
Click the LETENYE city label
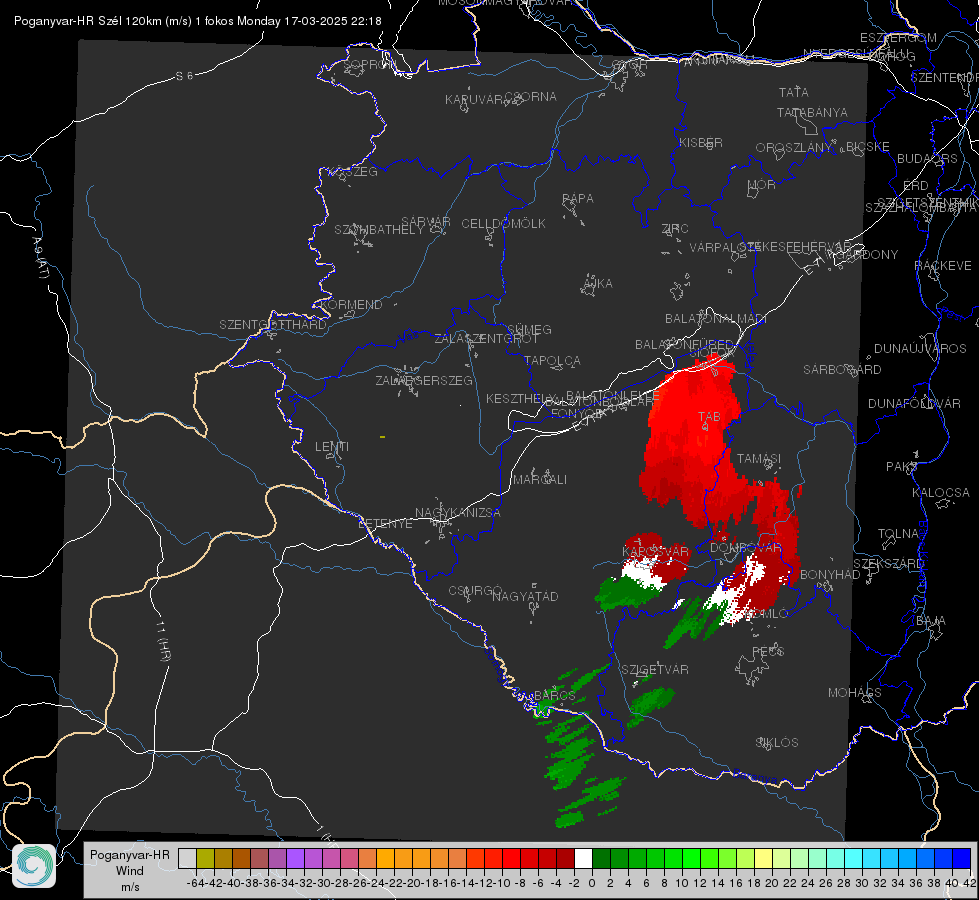(385, 523)
